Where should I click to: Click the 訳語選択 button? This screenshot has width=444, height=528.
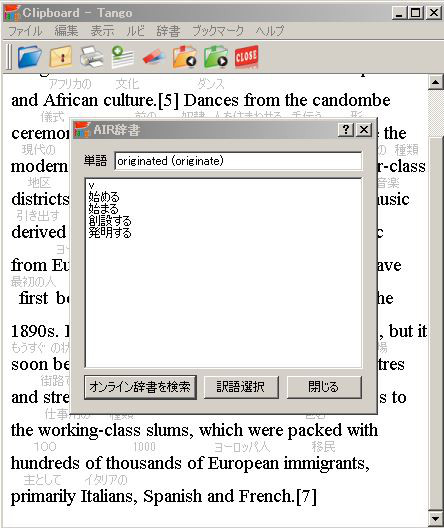point(241,387)
